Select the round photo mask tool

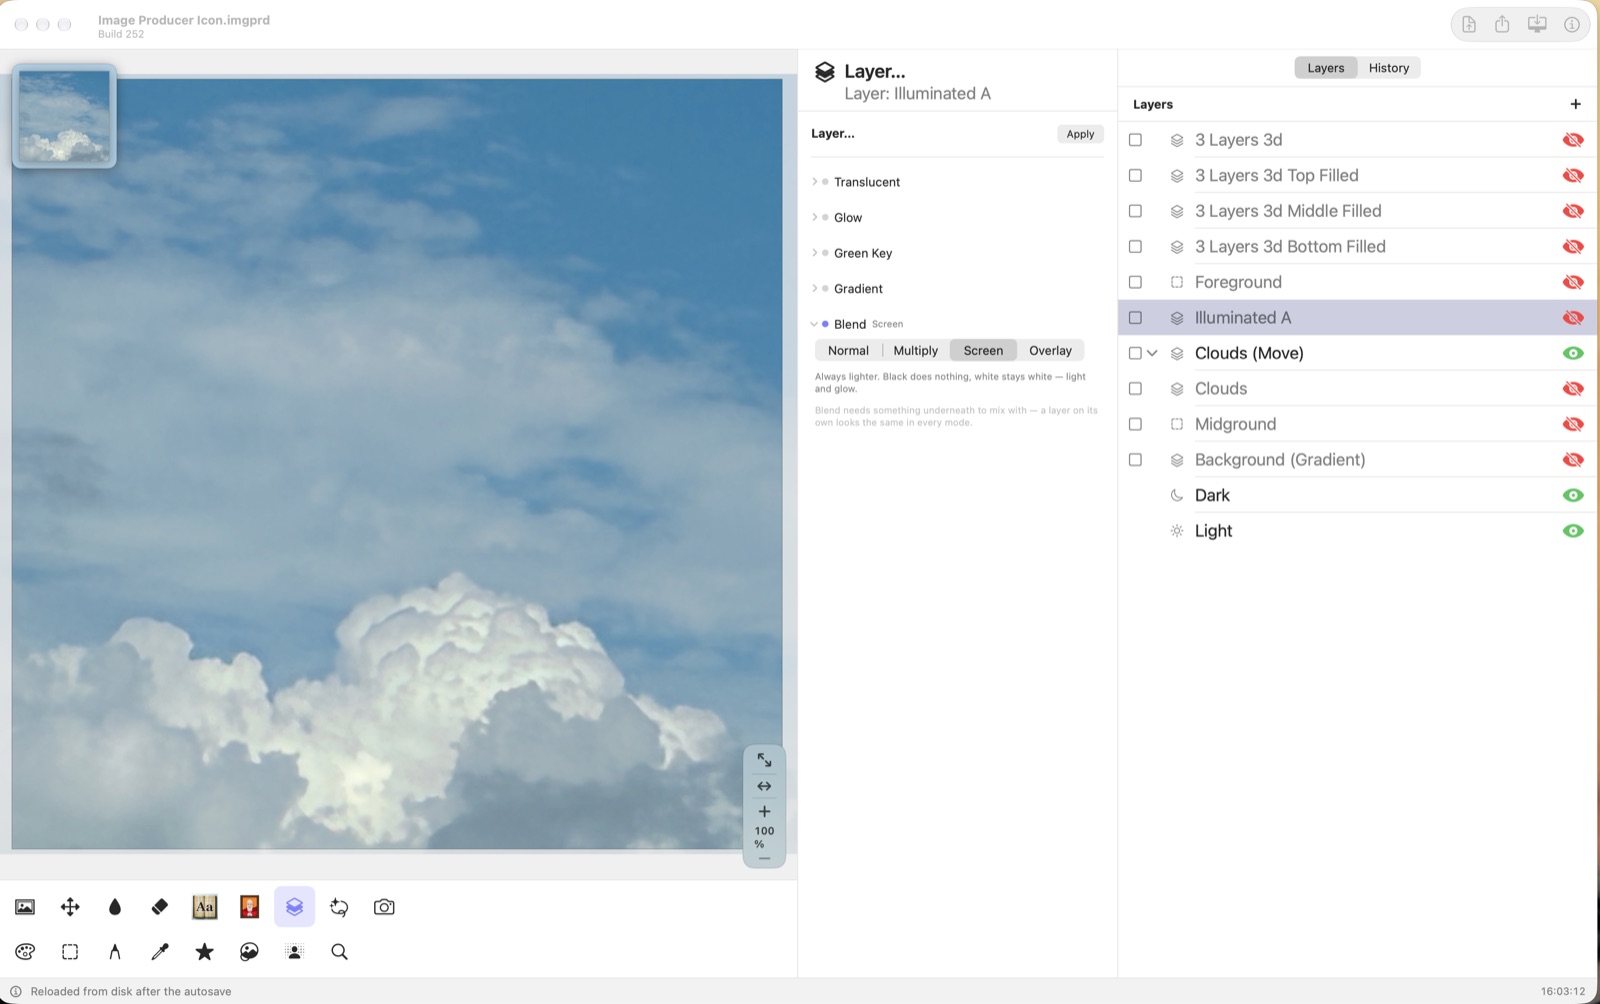click(x=250, y=952)
